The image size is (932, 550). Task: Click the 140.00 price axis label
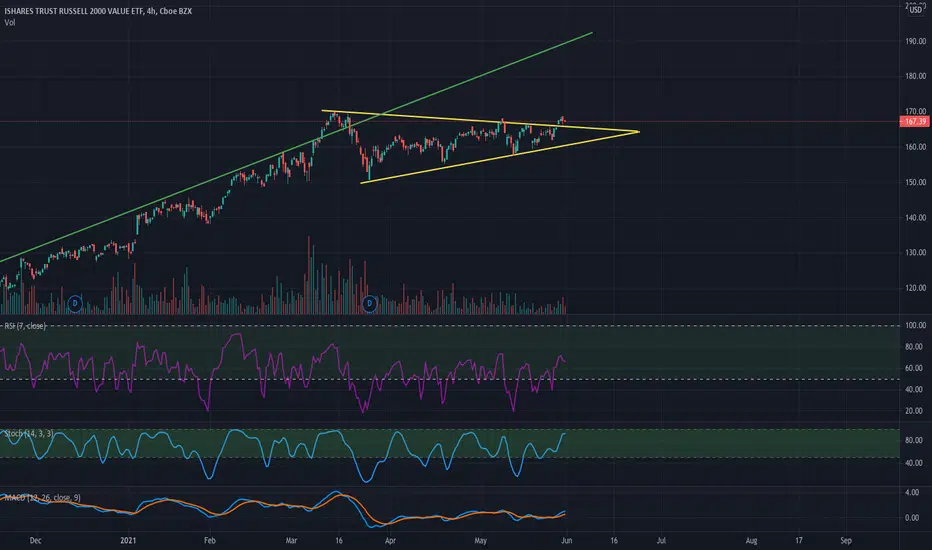coord(916,218)
